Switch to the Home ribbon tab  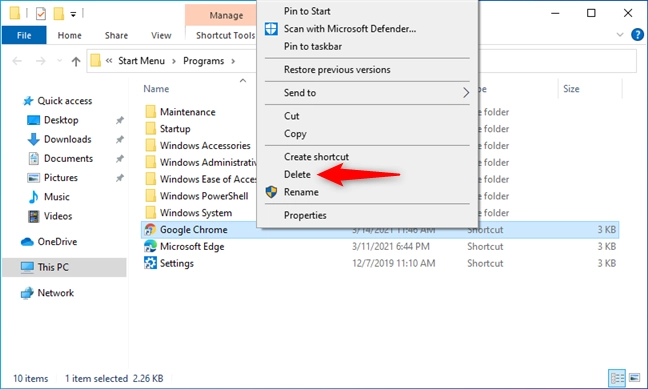(x=69, y=36)
